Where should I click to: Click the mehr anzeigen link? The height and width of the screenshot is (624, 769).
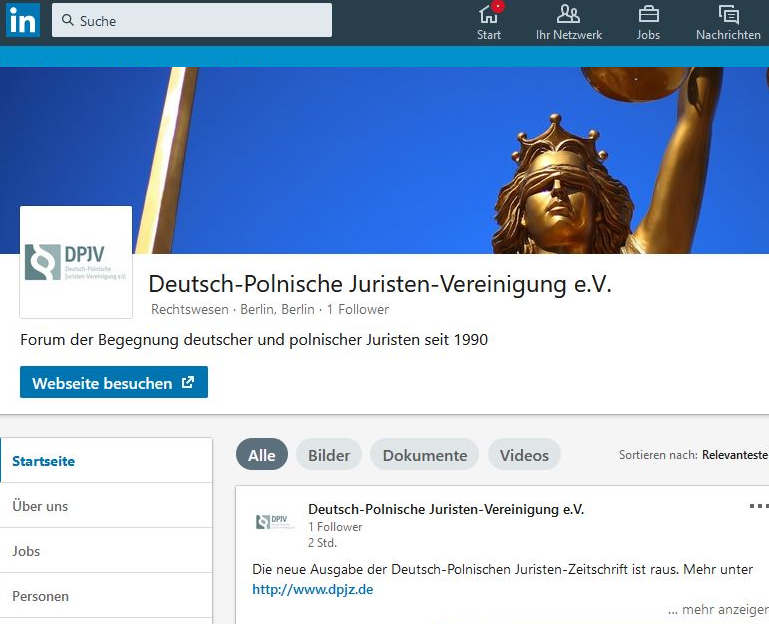coord(718,610)
